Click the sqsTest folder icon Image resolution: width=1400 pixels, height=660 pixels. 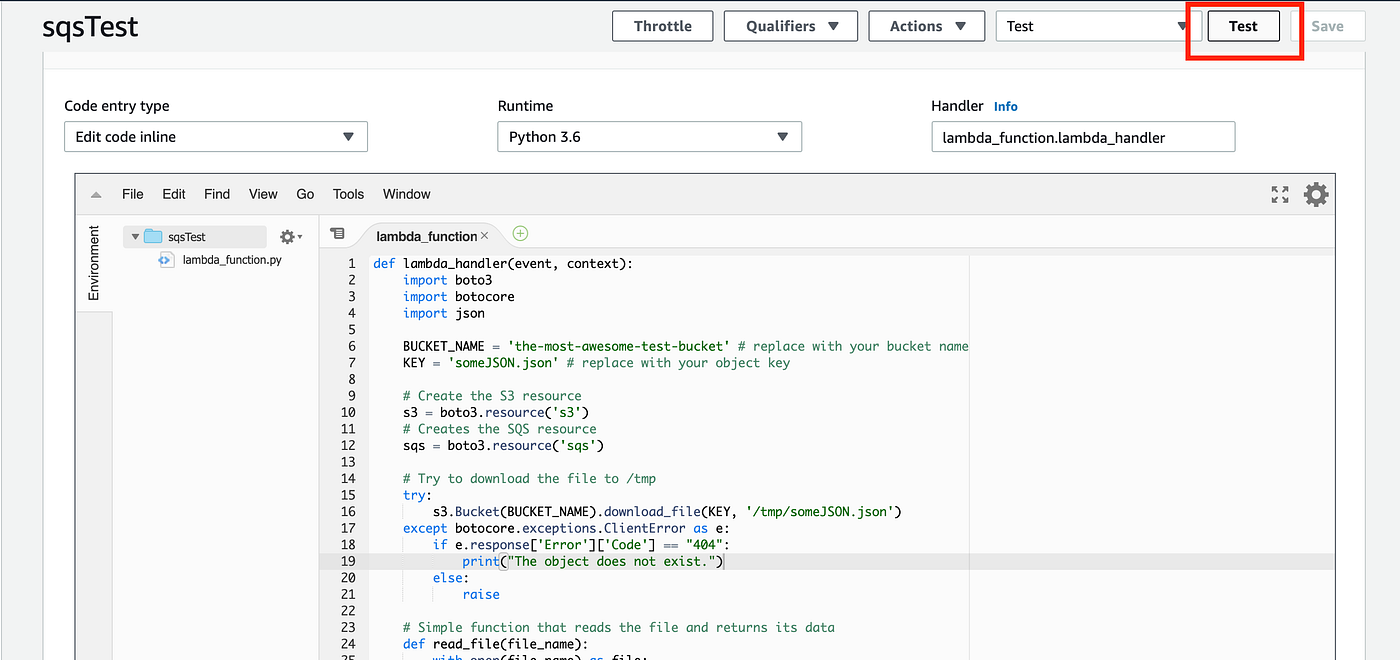pos(153,237)
